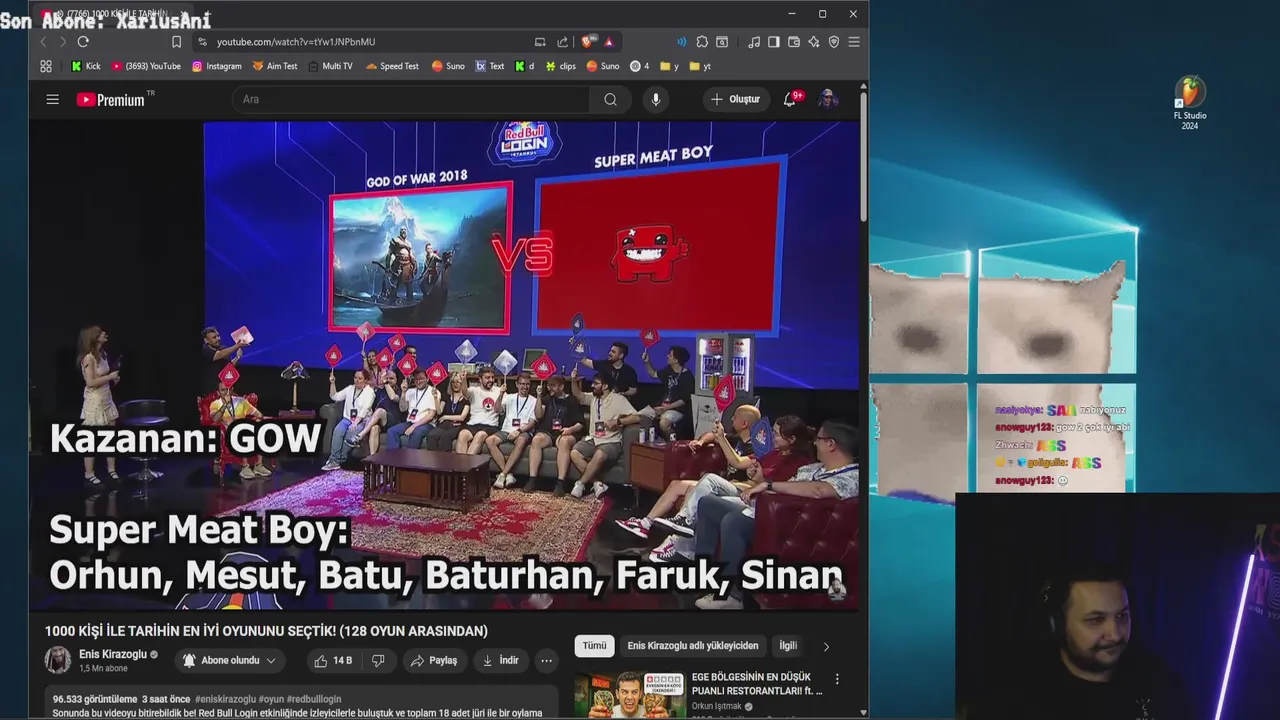
Task: Open Brave VPN shield icon
Action: pos(834,42)
